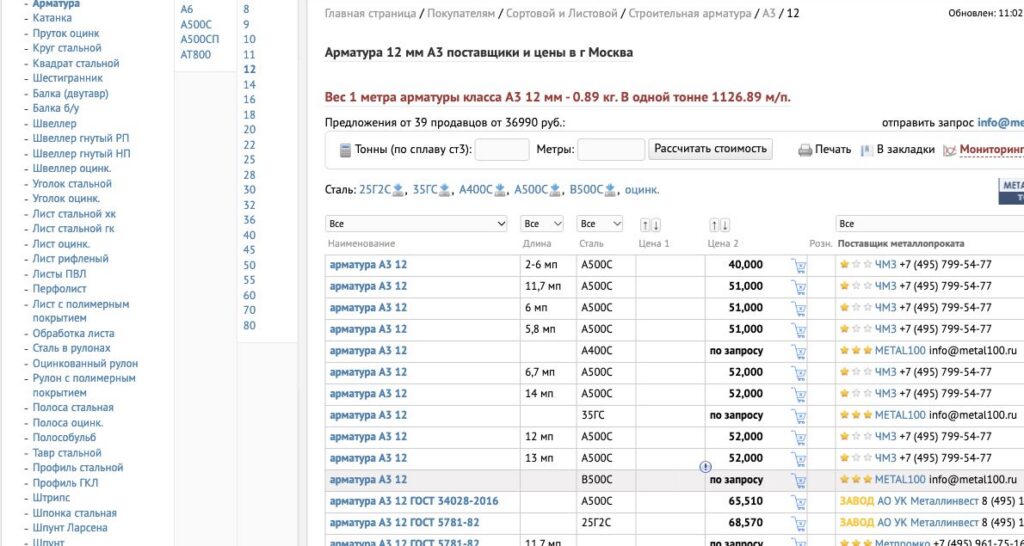The image size is (1024, 546).
Task: Open the Наименование filter dropdown
Action: point(417,224)
